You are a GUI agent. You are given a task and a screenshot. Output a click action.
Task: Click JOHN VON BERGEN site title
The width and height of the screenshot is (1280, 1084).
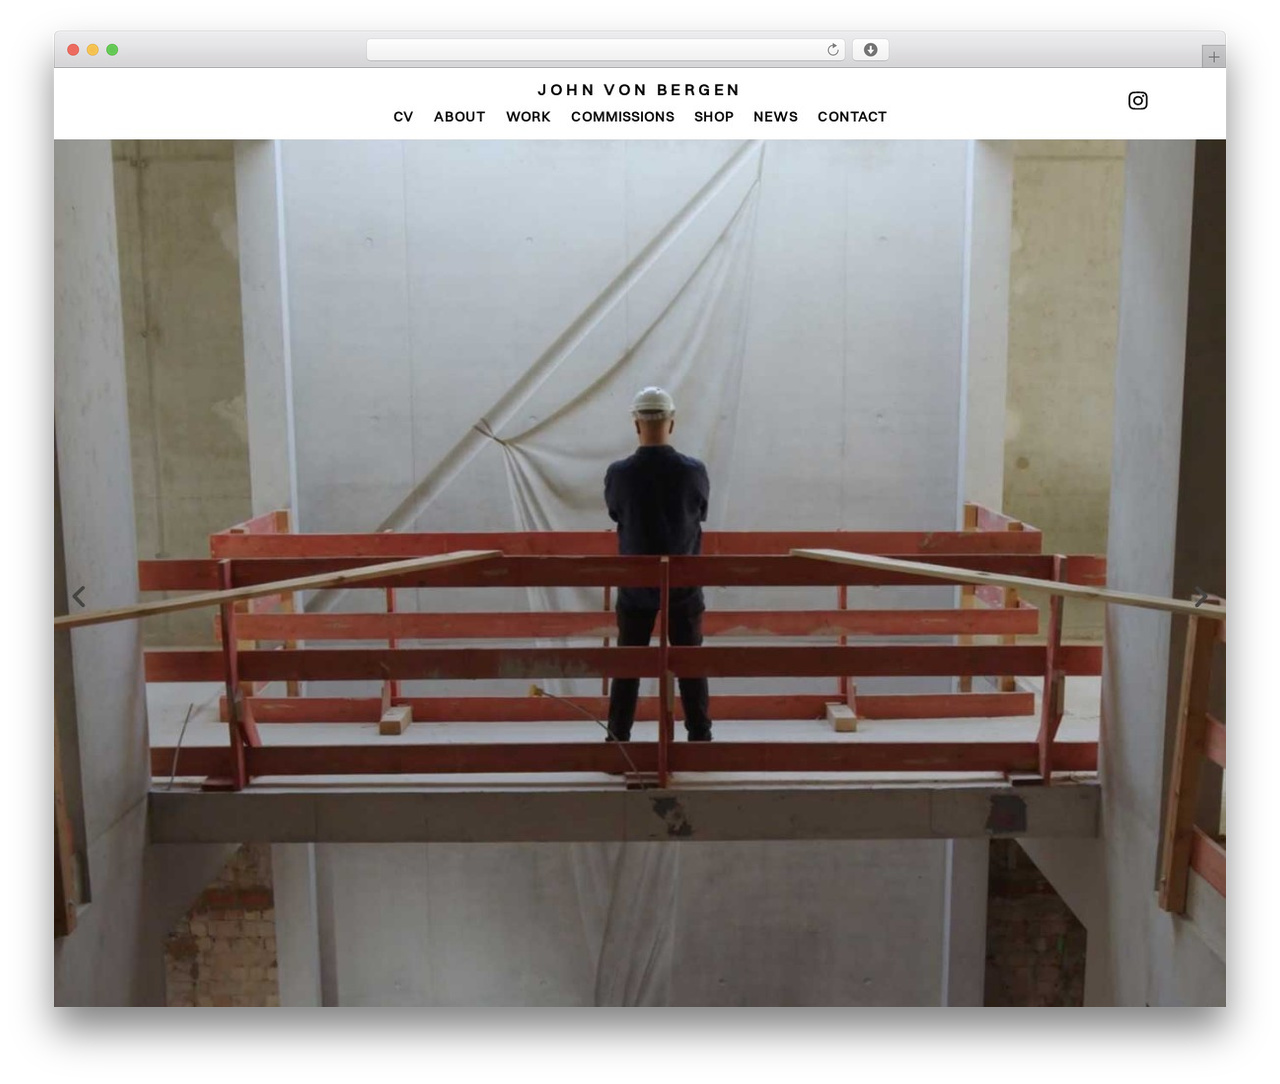[639, 90]
